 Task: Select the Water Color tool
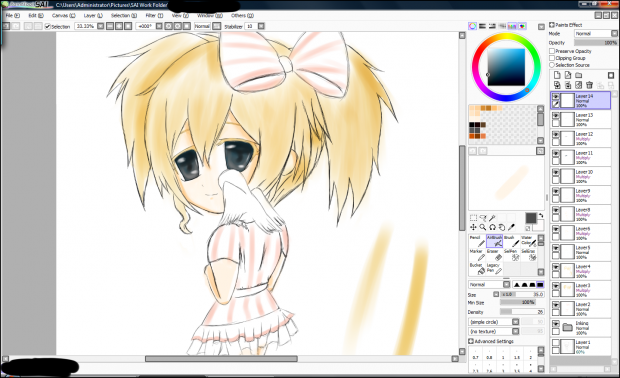528,241
